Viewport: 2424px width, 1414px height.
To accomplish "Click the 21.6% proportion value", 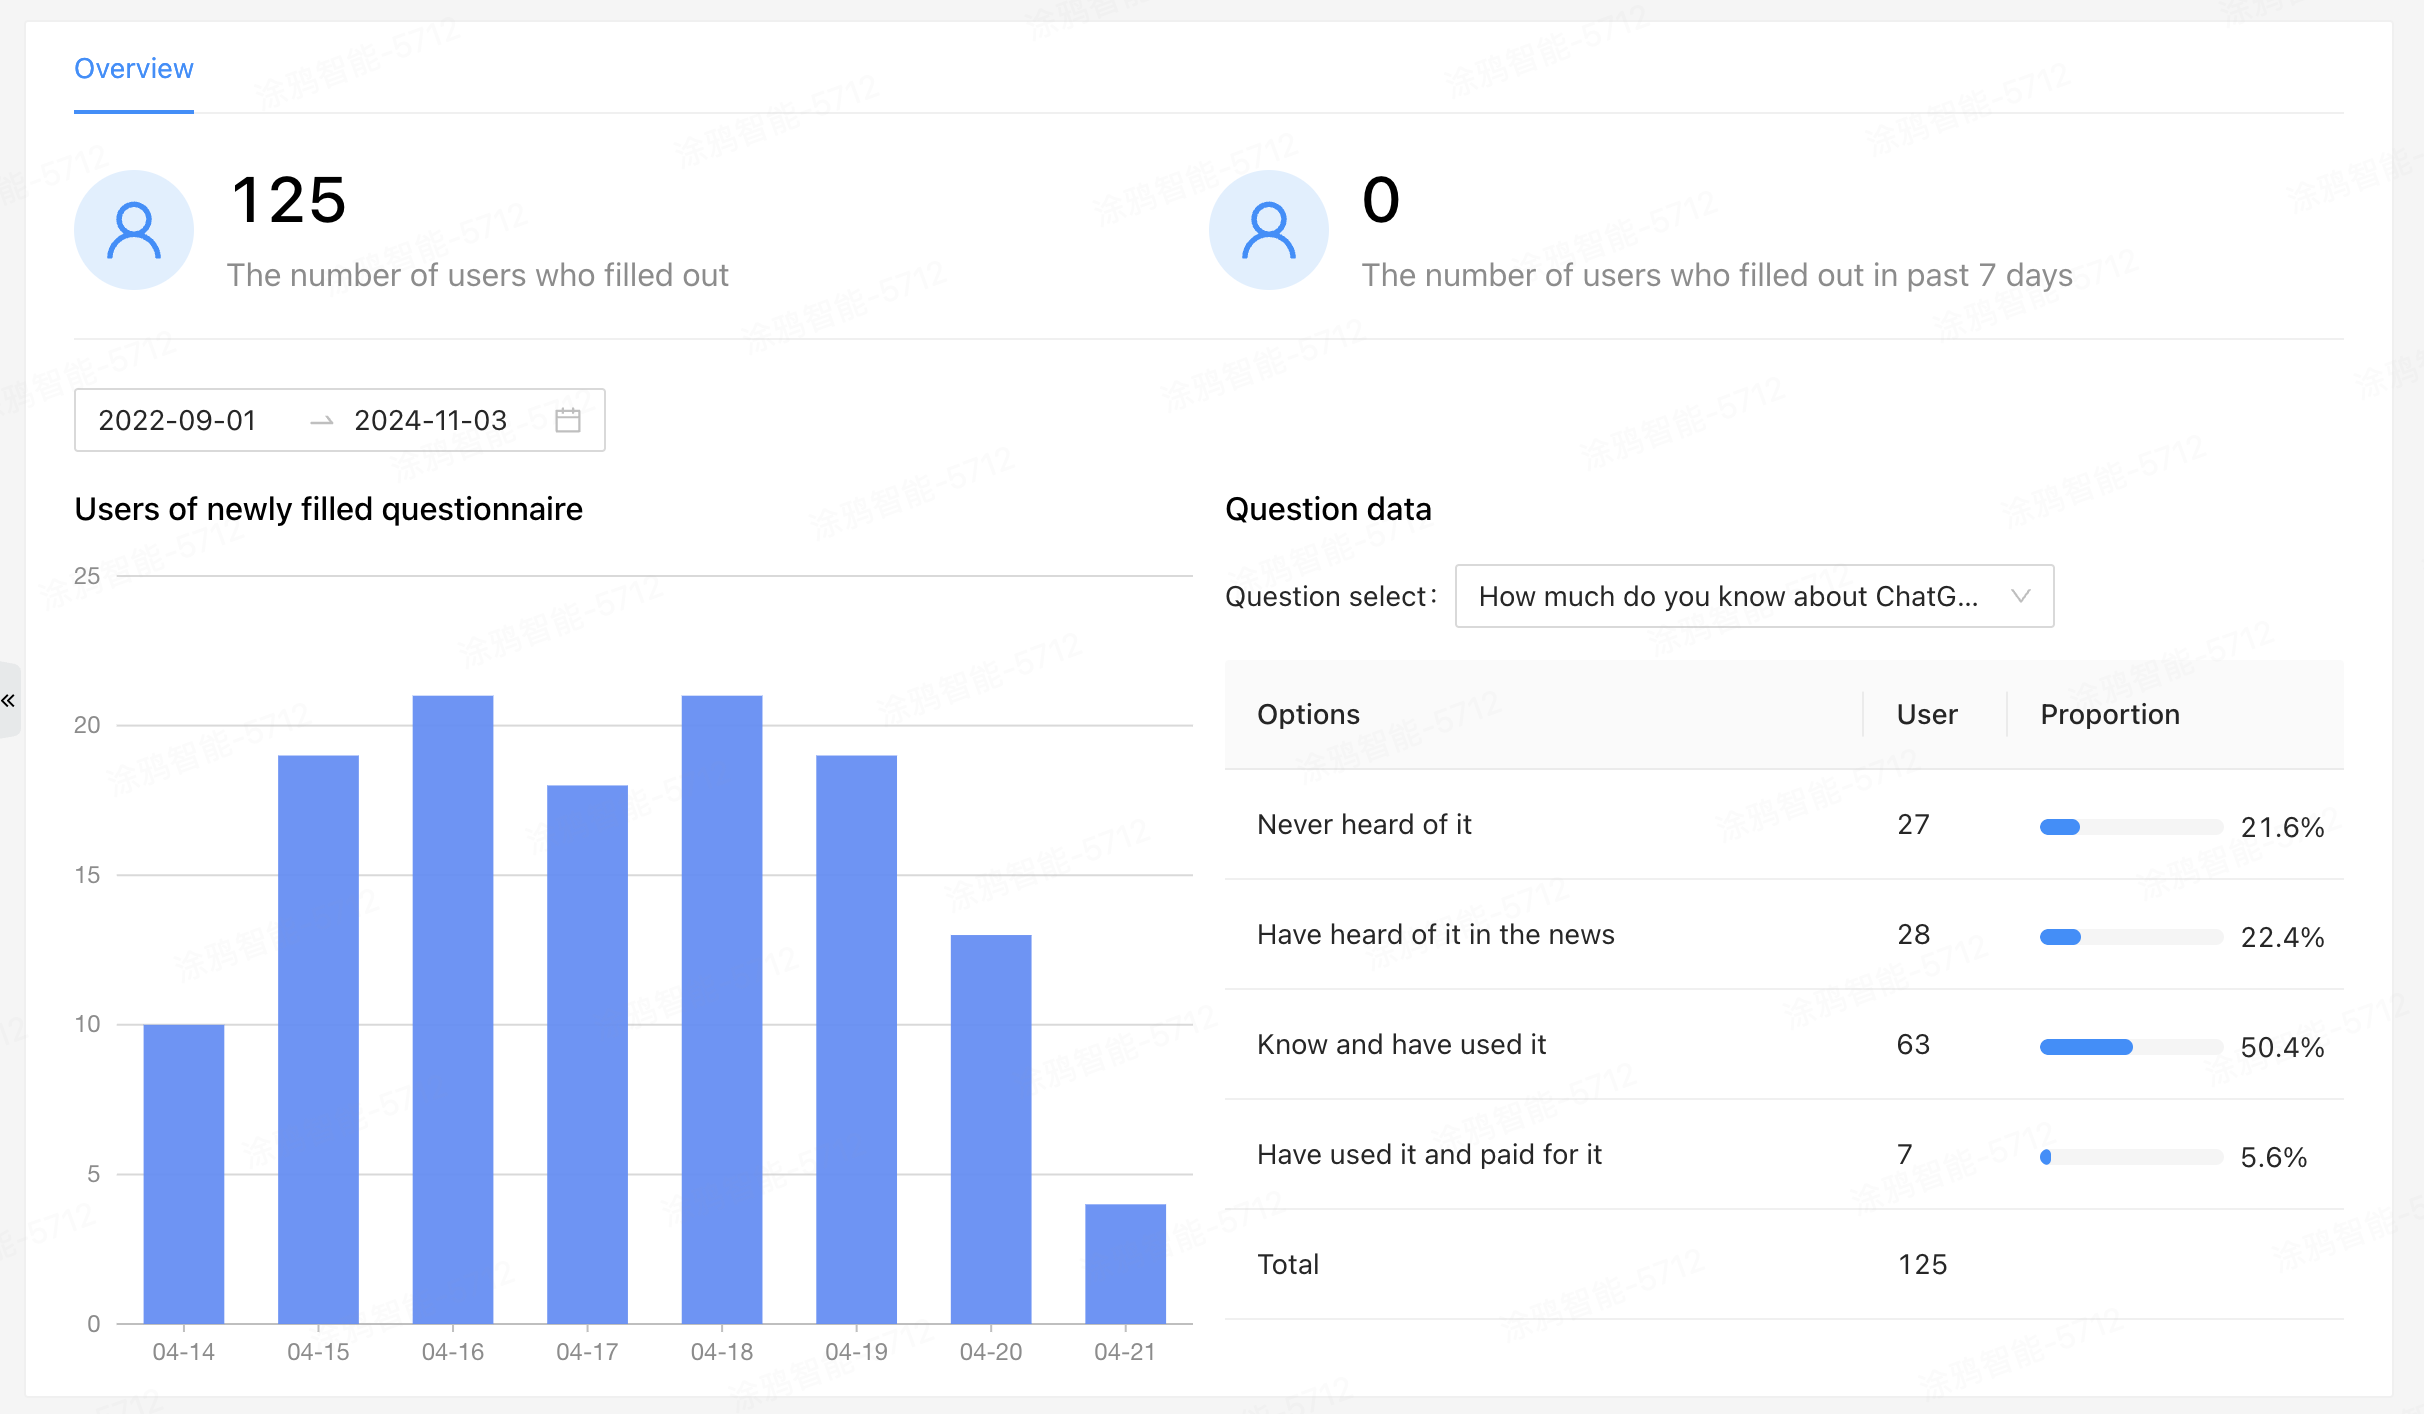I will (2282, 827).
